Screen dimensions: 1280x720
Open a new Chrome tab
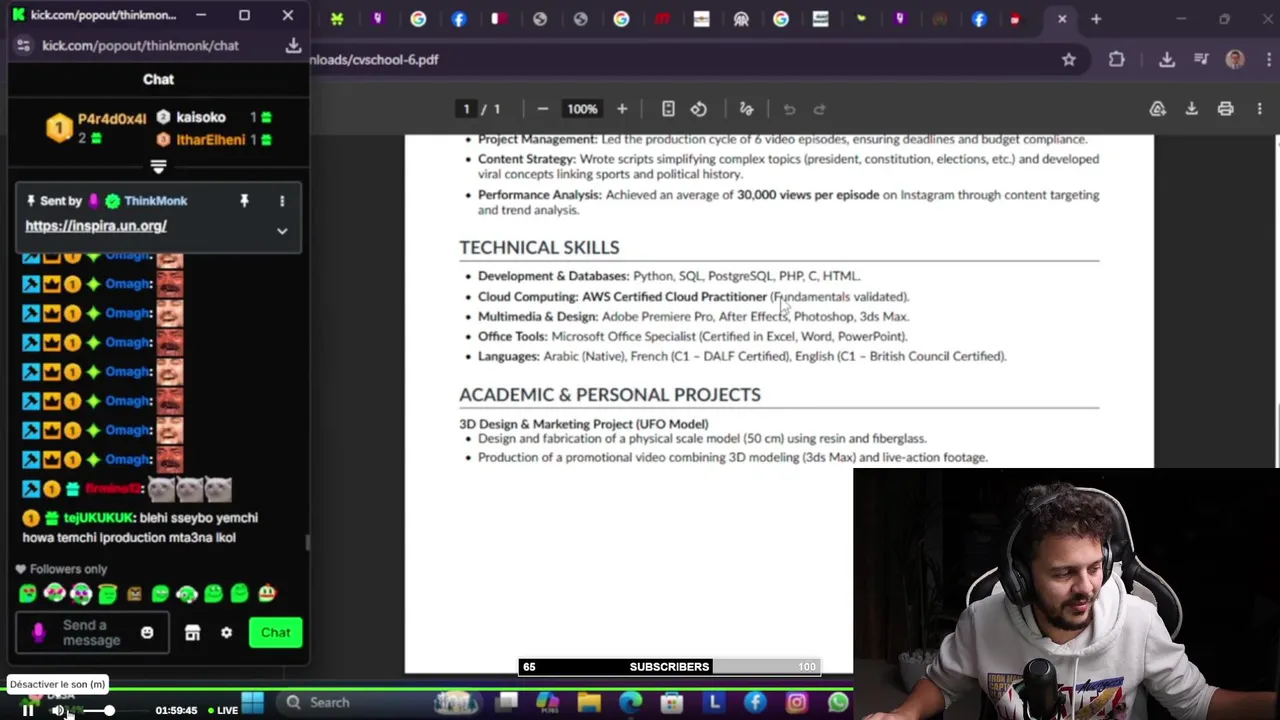[x=1096, y=19]
